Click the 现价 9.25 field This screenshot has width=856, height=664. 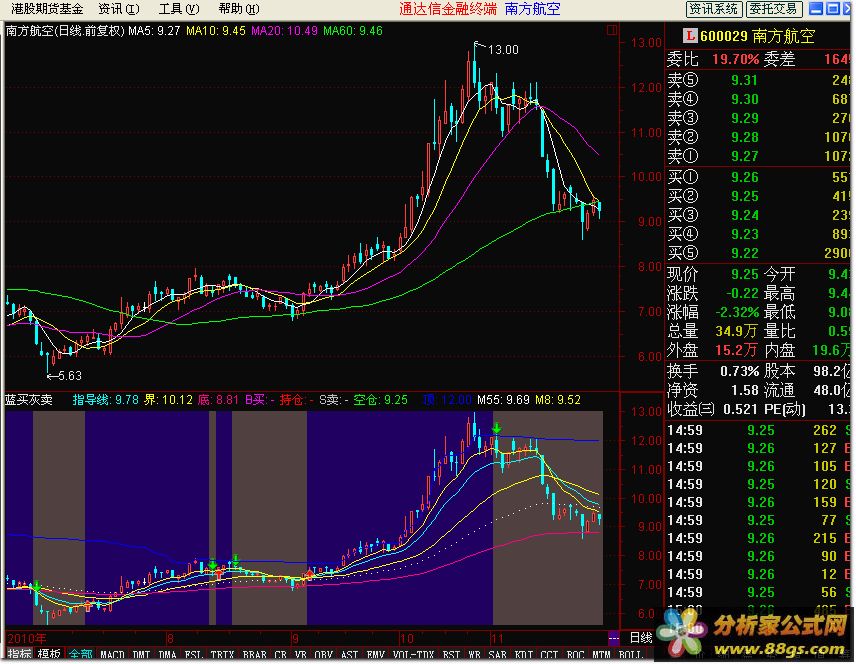tap(713, 274)
